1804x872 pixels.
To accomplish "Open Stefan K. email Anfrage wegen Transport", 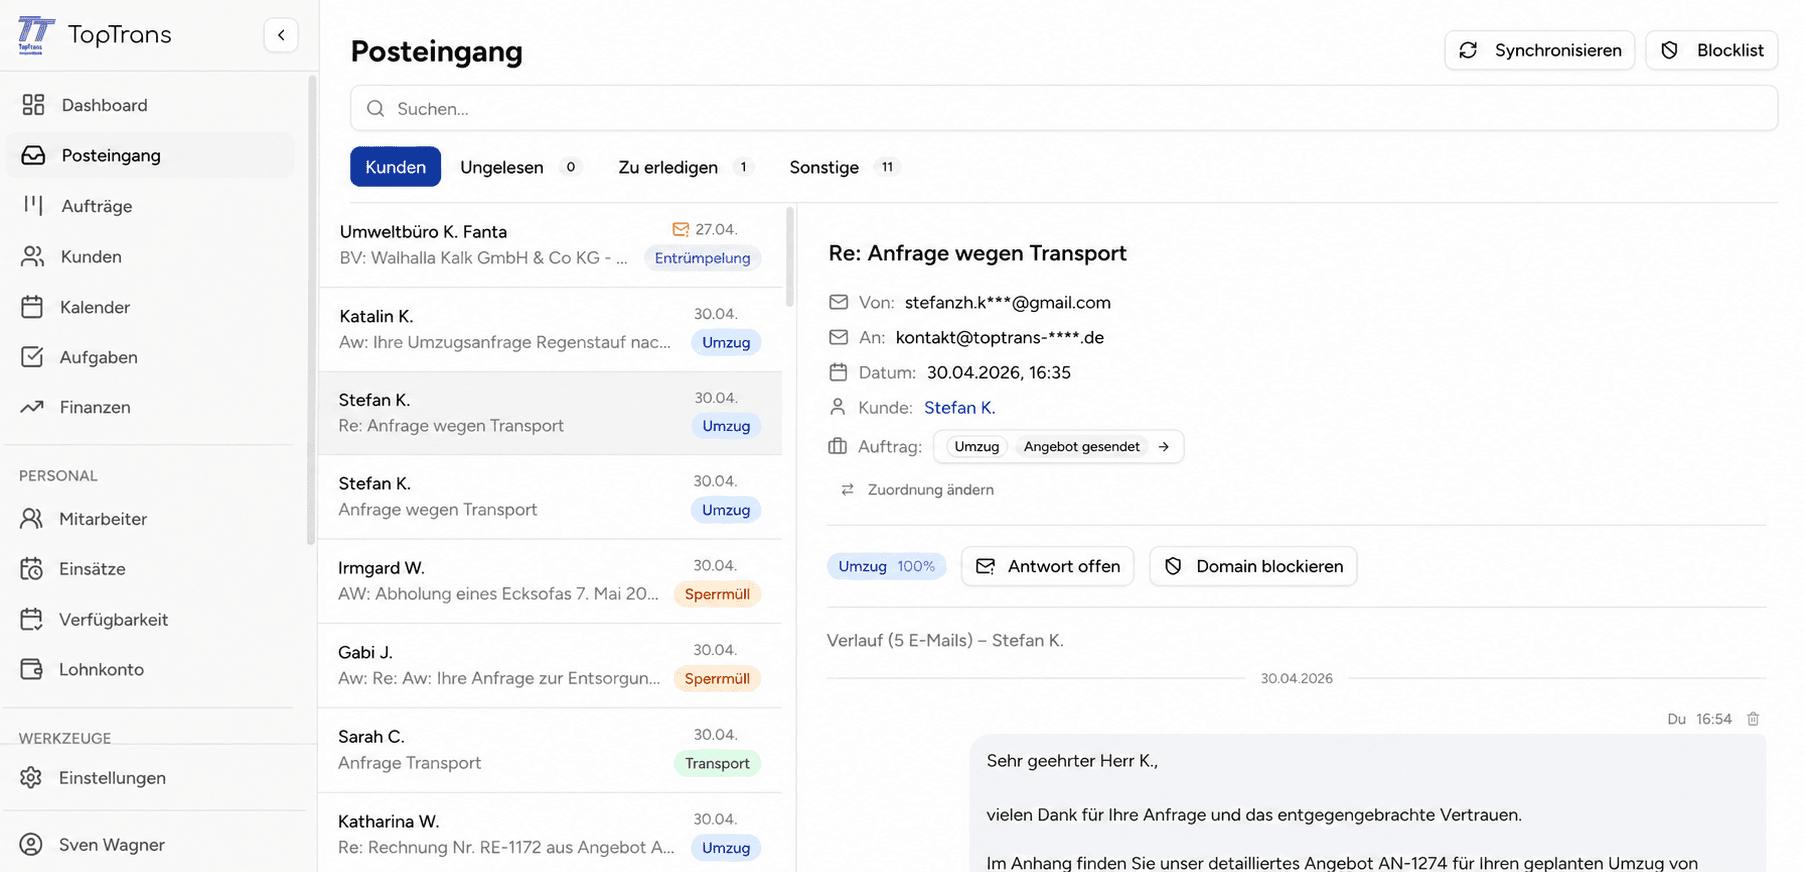I will point(550,497).
